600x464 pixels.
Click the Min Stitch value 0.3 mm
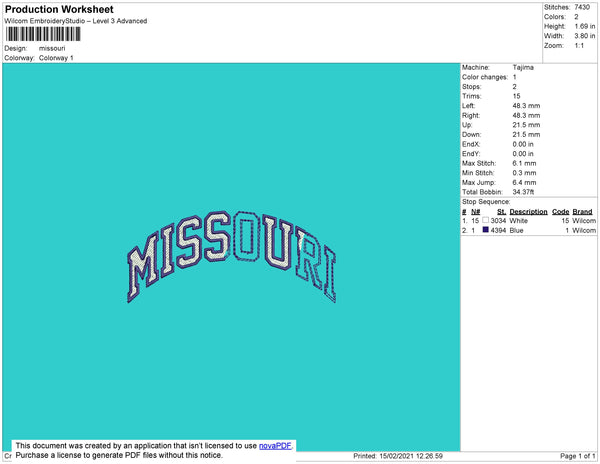click(524, 173)
